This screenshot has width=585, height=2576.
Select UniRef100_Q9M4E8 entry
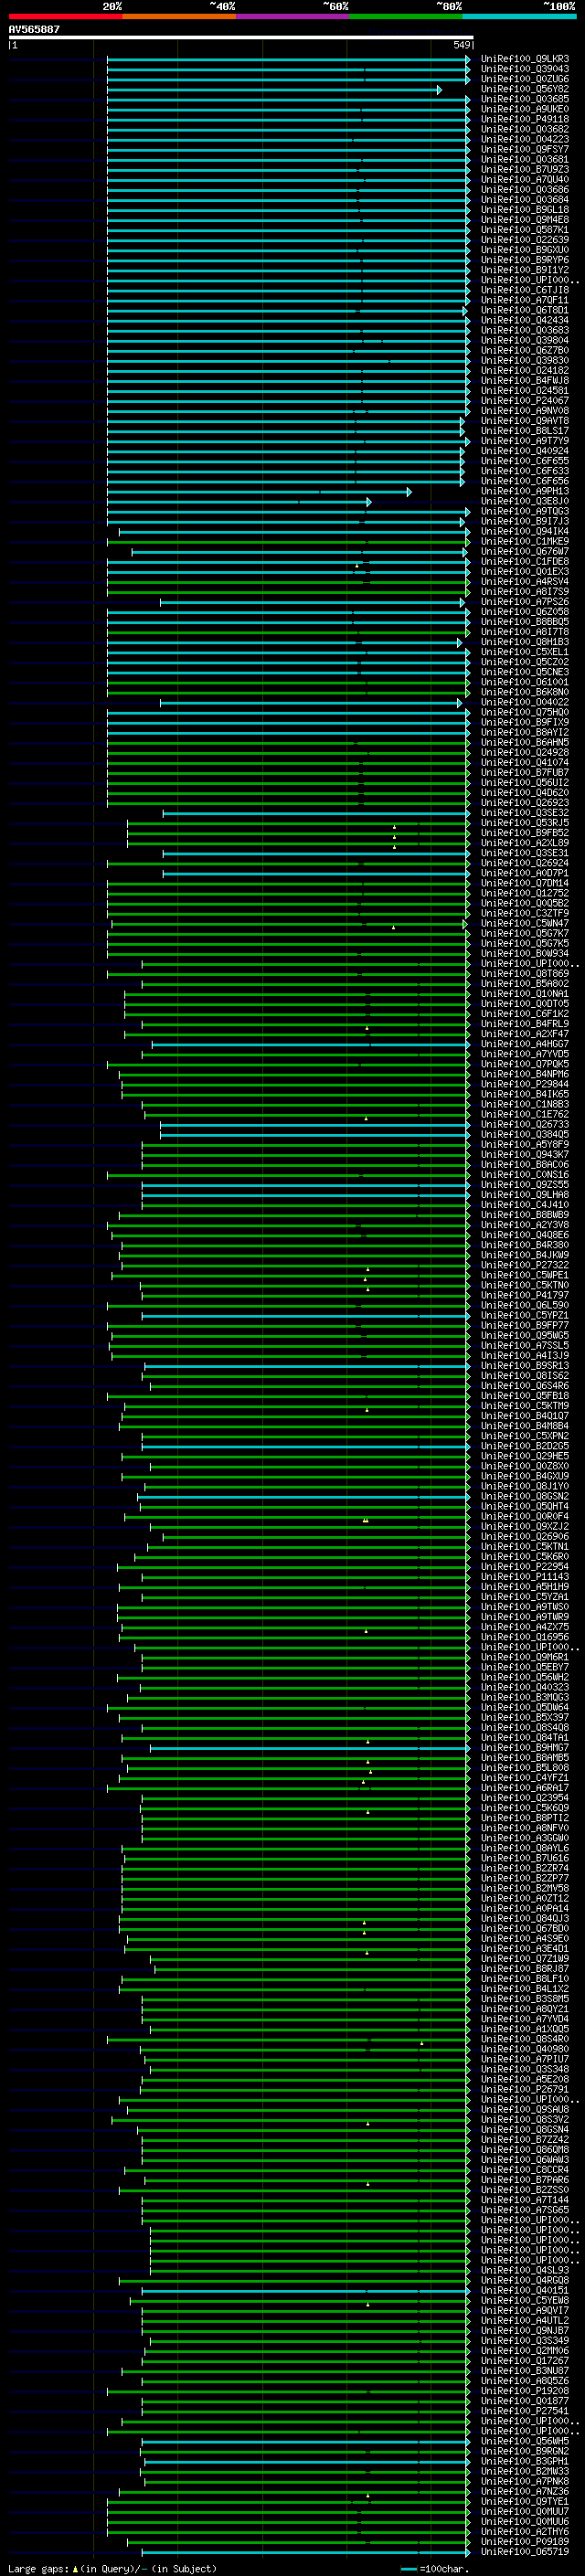[x=525, y=220]
